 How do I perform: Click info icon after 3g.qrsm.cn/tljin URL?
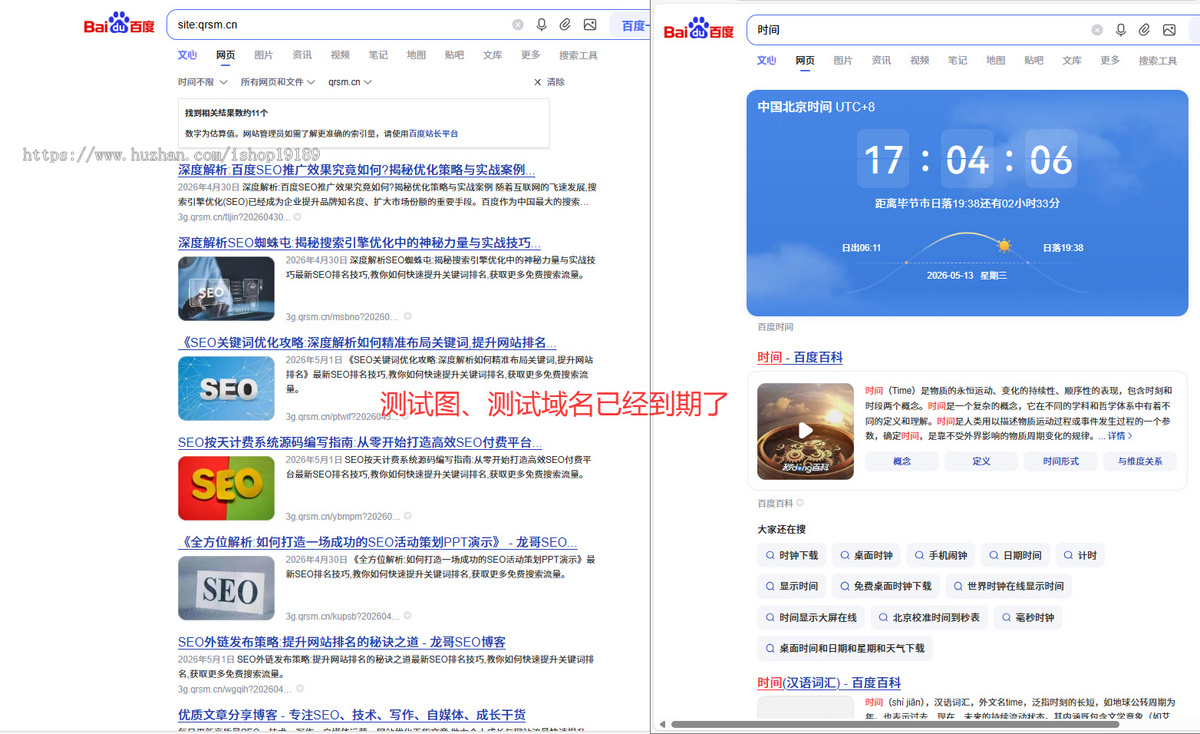pyautogui.click(x=297, y=217)
